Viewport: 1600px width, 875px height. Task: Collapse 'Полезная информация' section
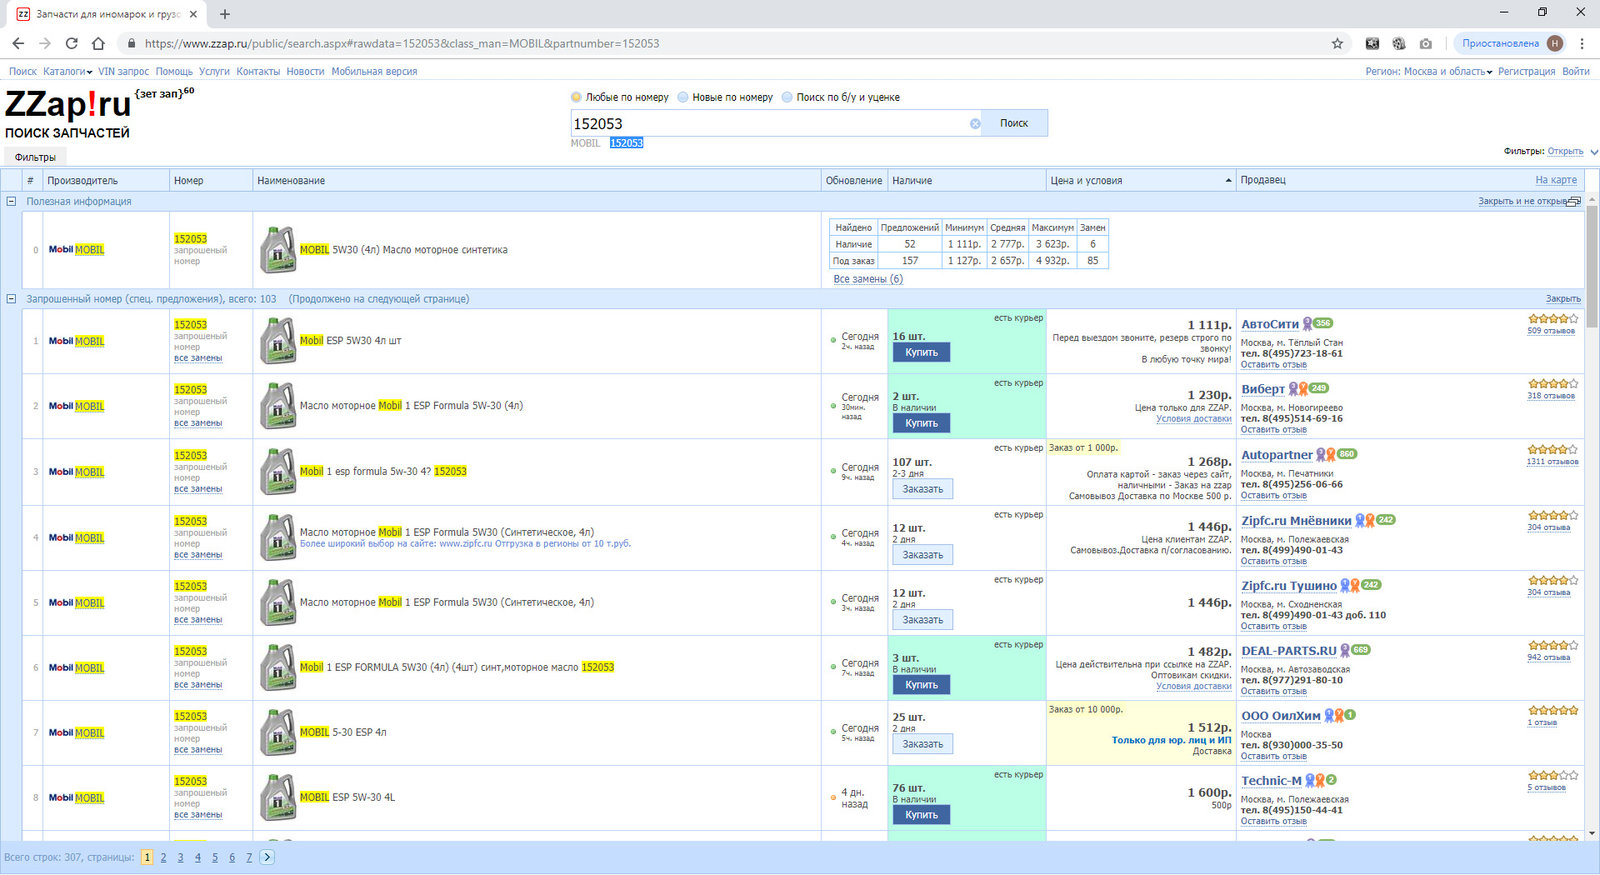tap(11, 201)
